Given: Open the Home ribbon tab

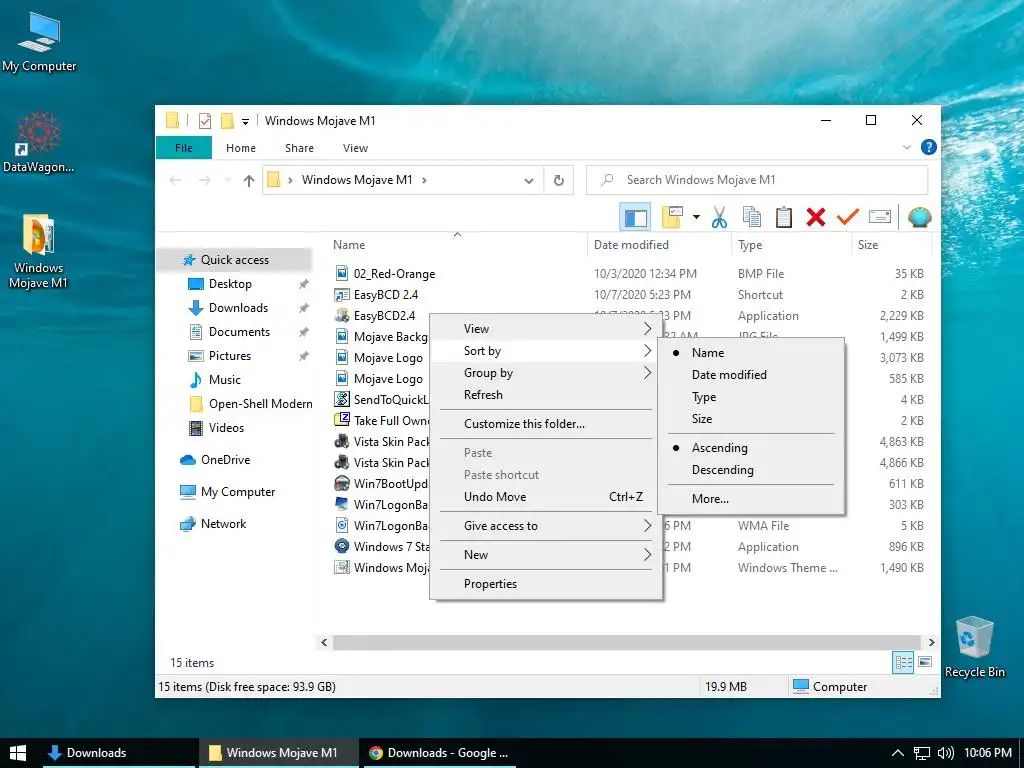Looking at the screenshot, I should (241, 148).
